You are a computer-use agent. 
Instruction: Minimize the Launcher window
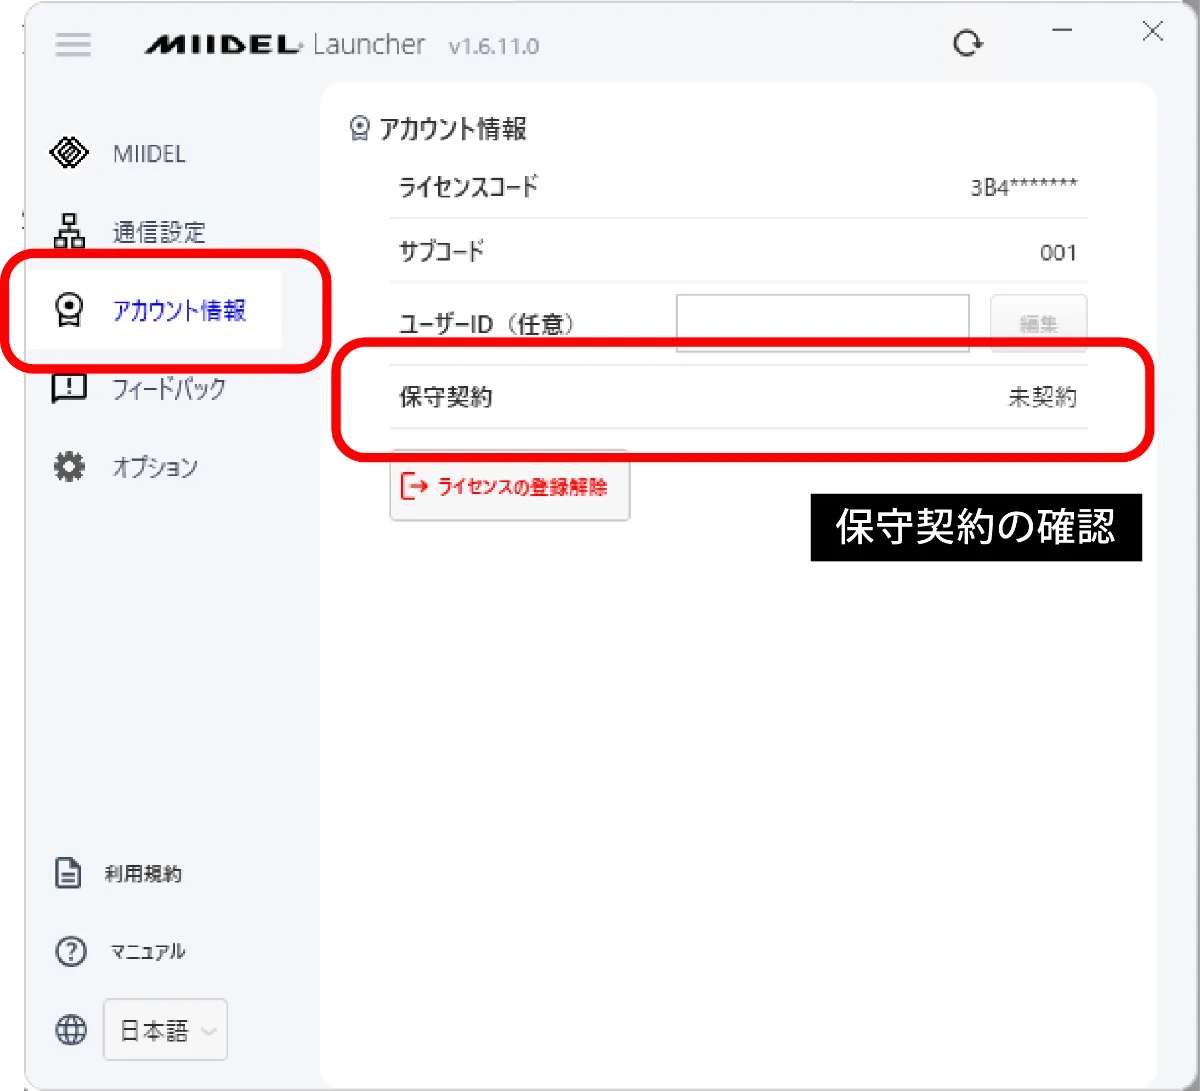(1062, 31)
